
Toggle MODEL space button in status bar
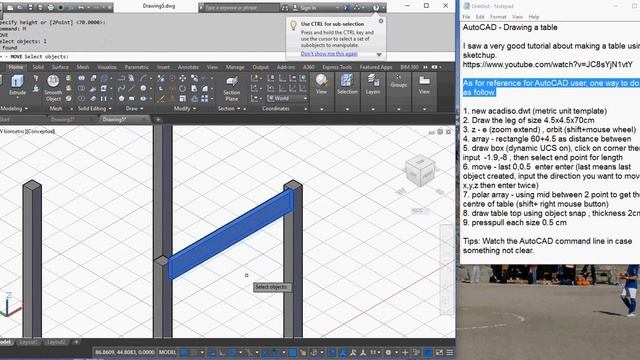click(x=167, y=352)
